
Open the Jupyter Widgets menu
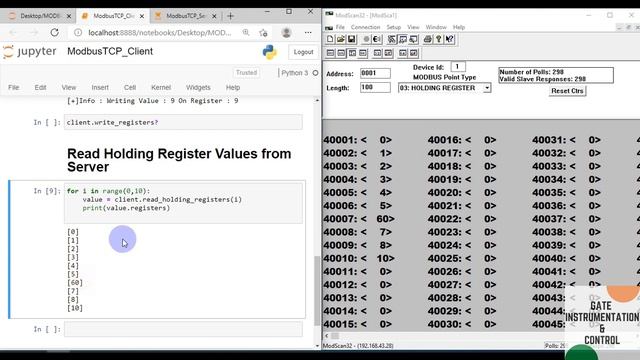(x=198, y=87)
